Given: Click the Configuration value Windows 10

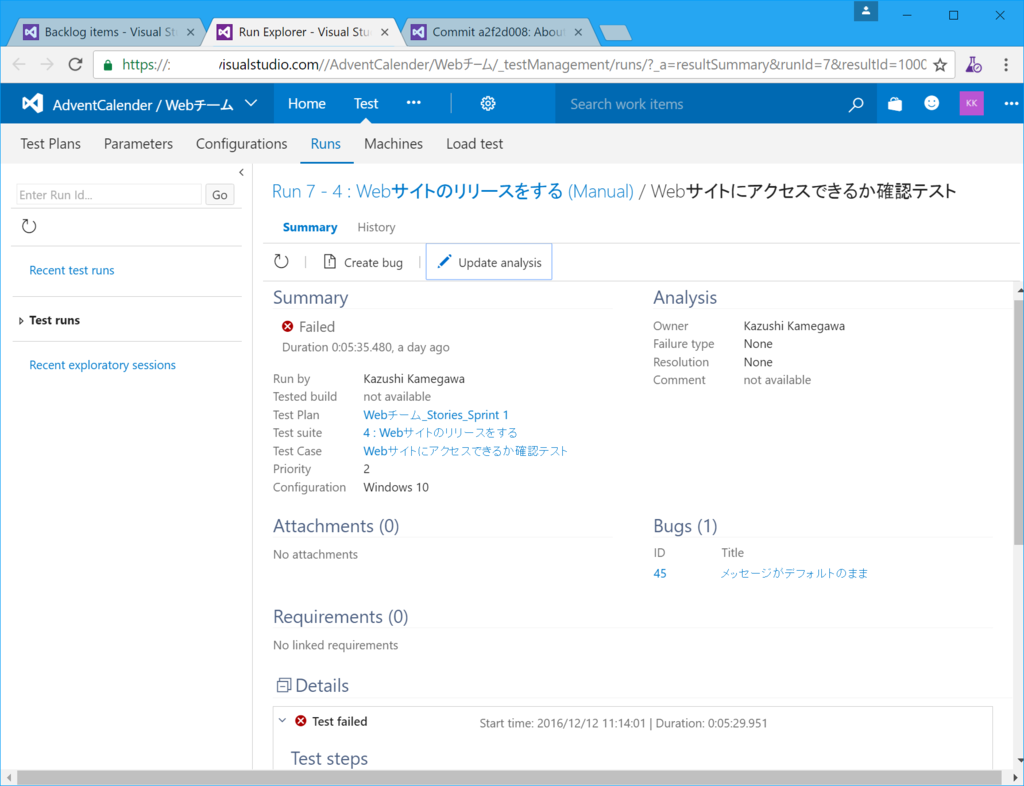Looking at the screenshot, I should pos(396,487).
